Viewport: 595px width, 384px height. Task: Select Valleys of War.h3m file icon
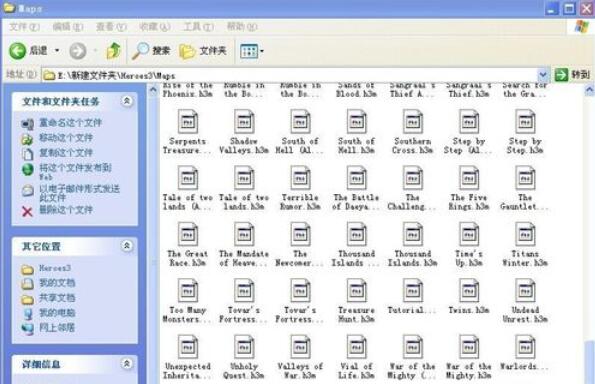pos(300,347)
